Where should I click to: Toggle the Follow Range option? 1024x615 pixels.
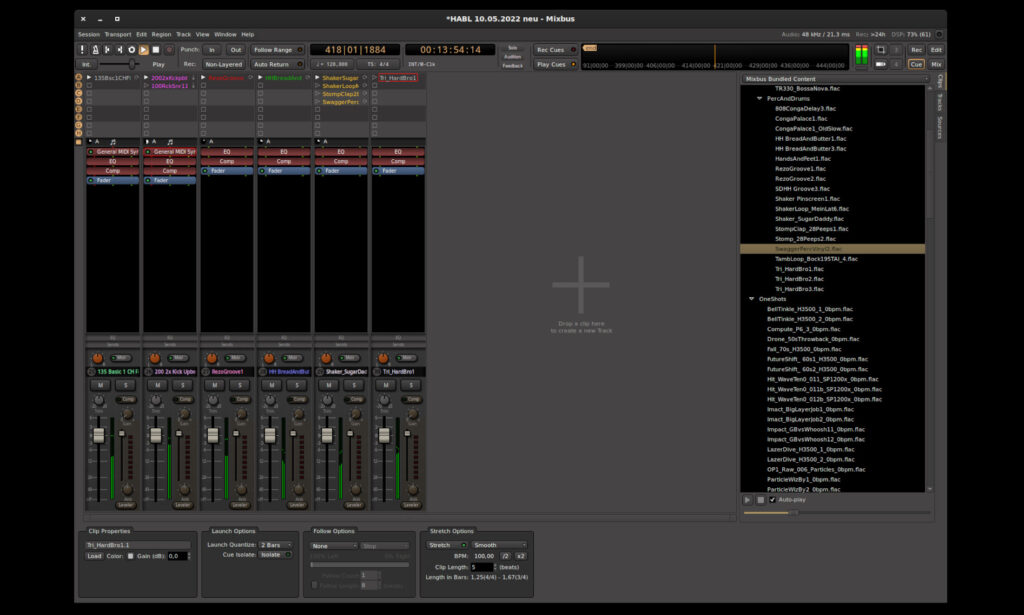coord(278,50)
